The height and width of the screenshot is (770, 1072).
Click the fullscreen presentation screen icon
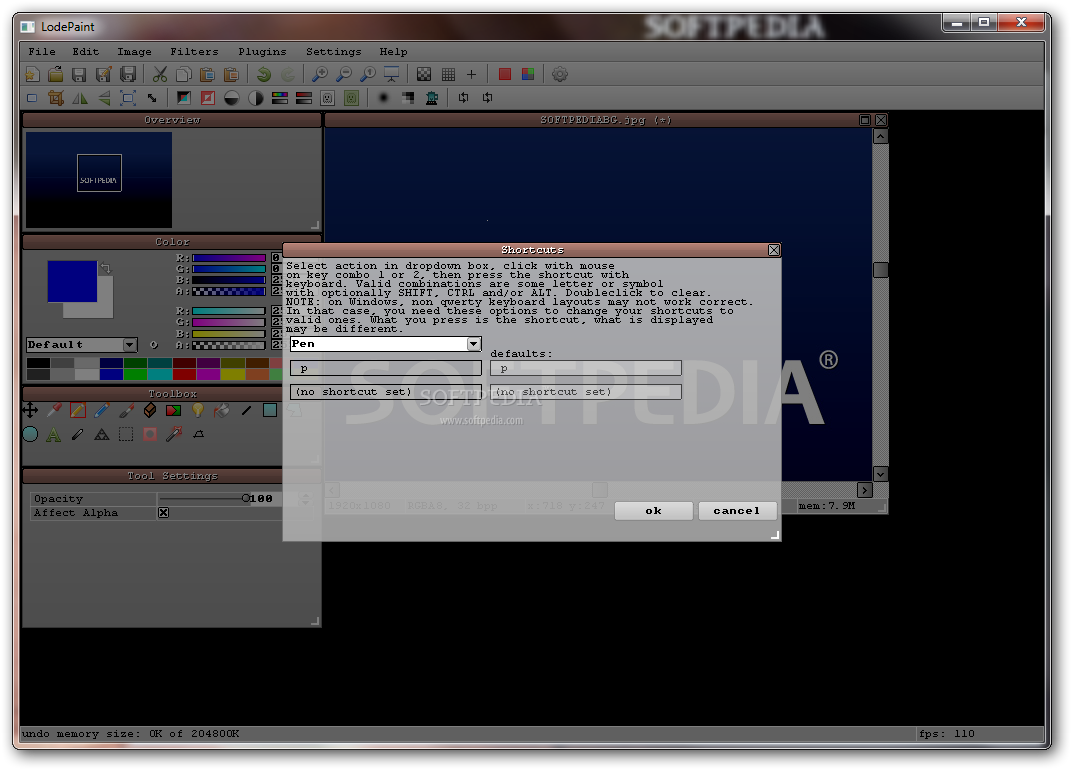pos(392,75)
